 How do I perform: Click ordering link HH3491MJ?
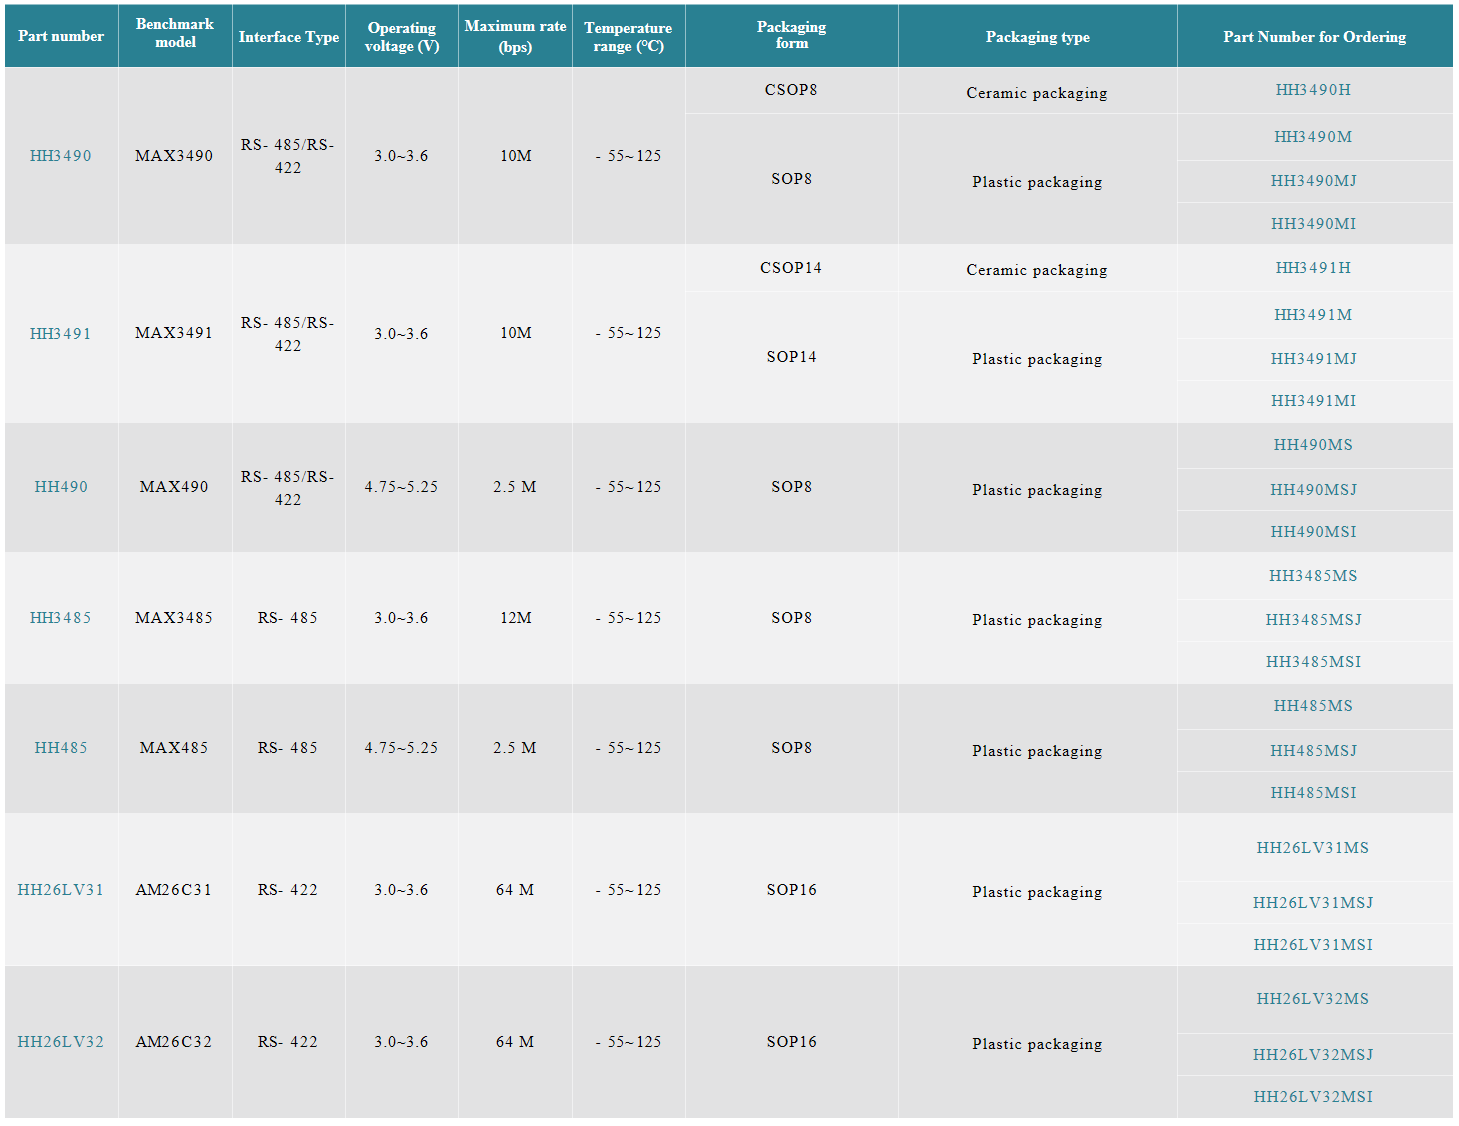[x=1313, y=359]
